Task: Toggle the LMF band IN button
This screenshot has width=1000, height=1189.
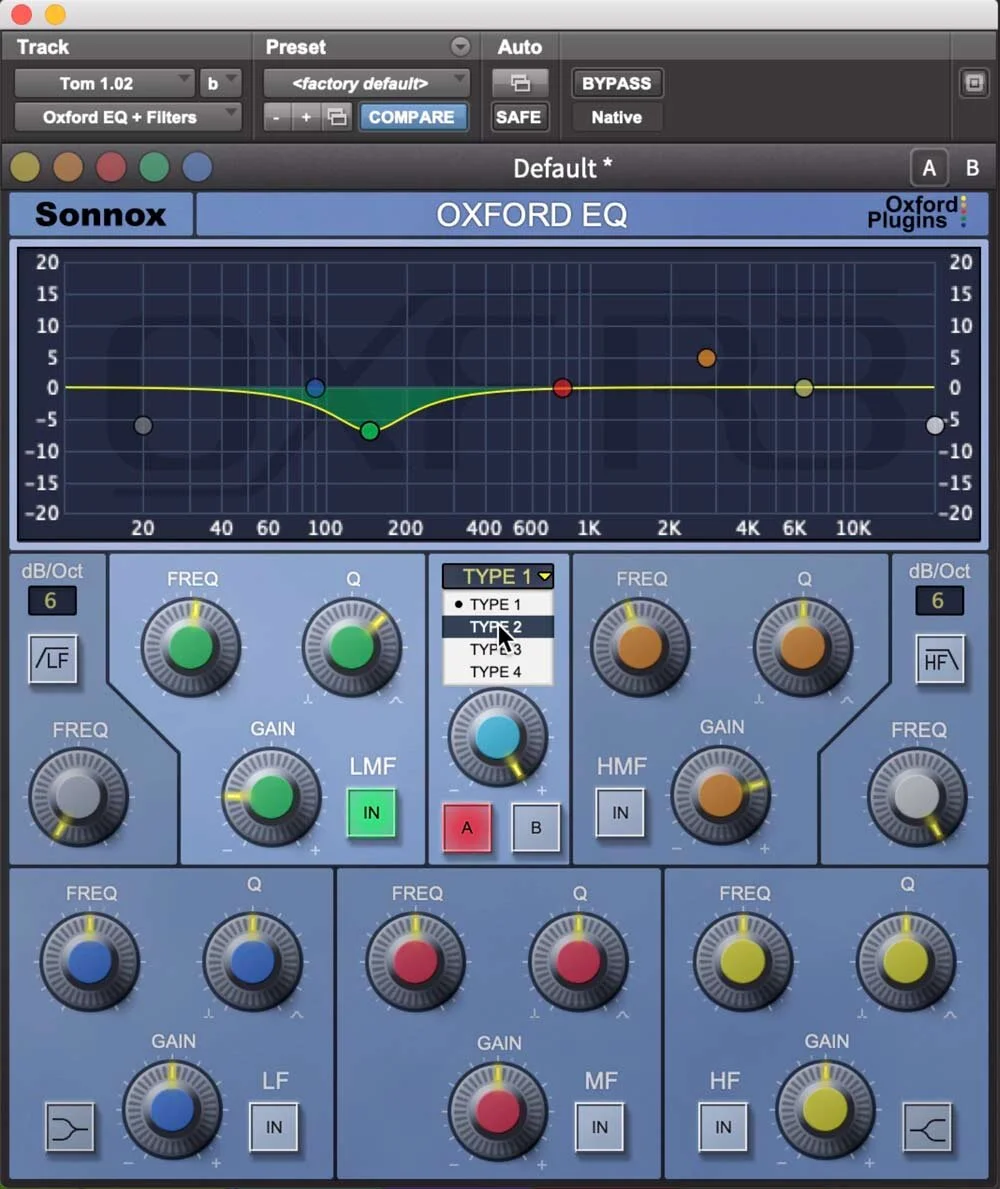Action: [371, 813]
